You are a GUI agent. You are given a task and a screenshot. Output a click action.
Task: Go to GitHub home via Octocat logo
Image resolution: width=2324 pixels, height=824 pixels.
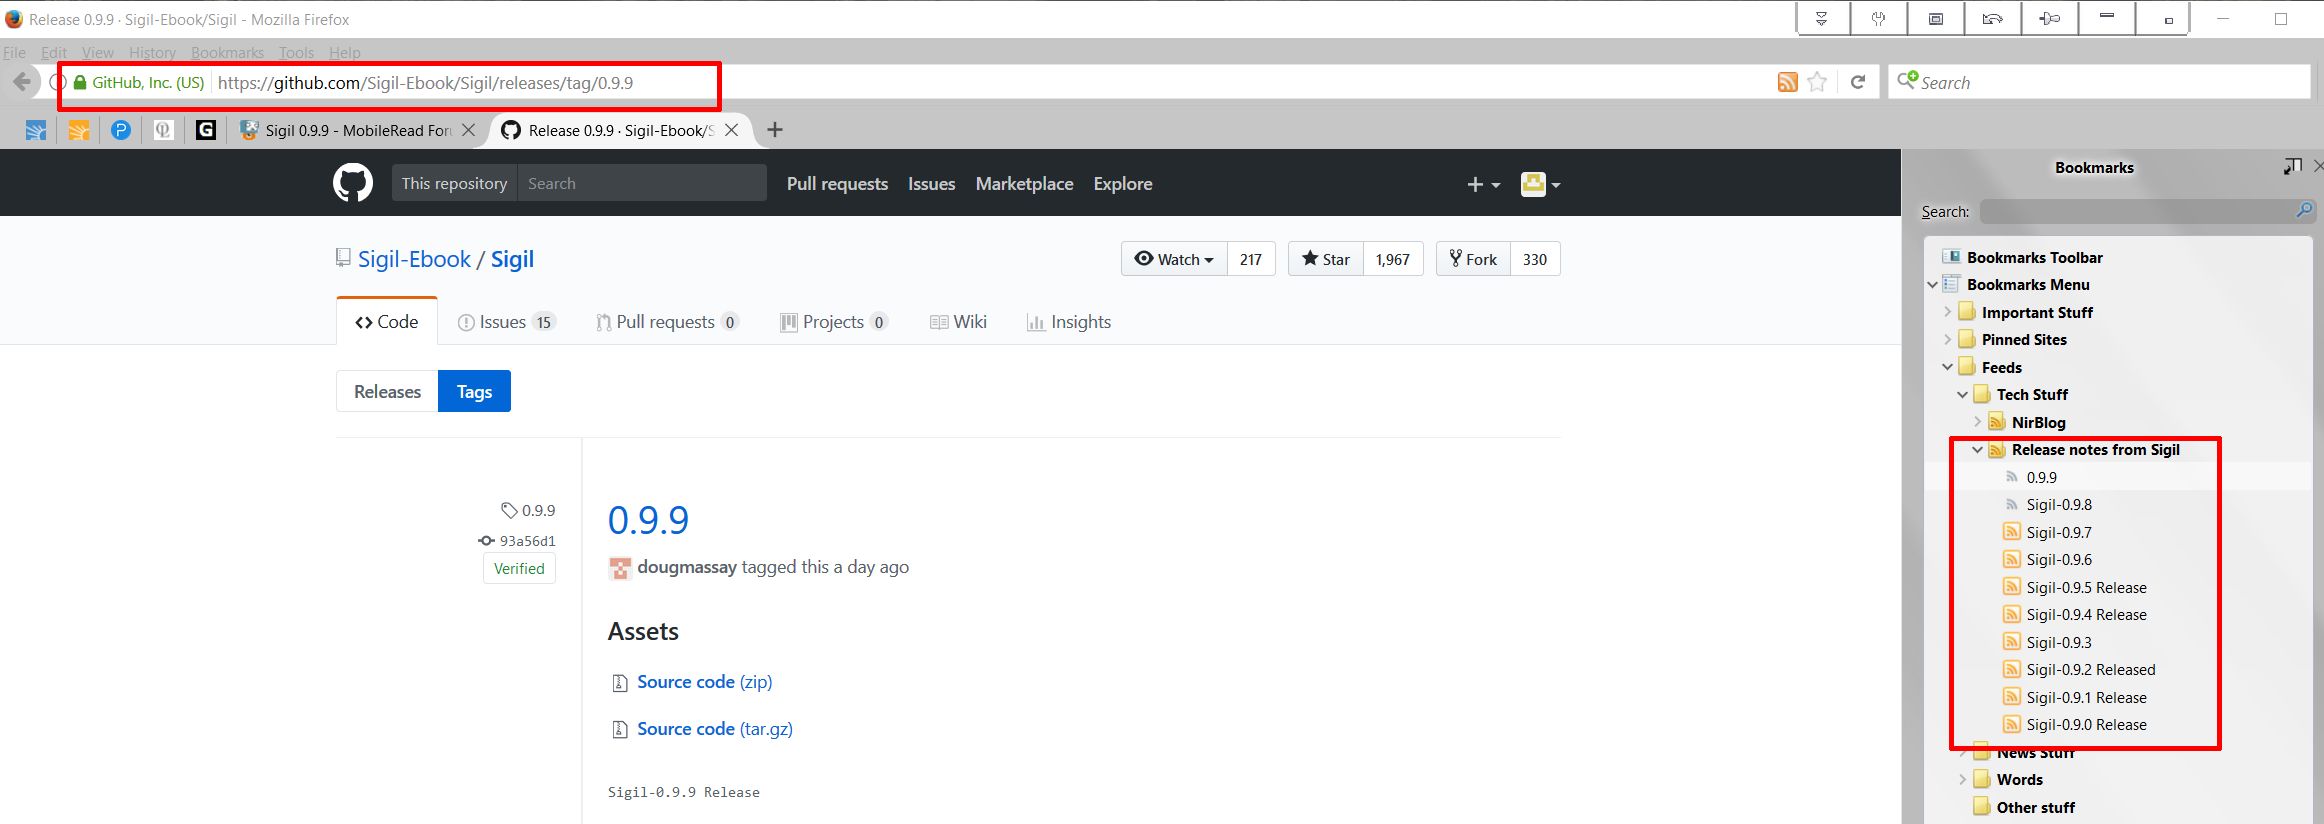tap(353, 183)
